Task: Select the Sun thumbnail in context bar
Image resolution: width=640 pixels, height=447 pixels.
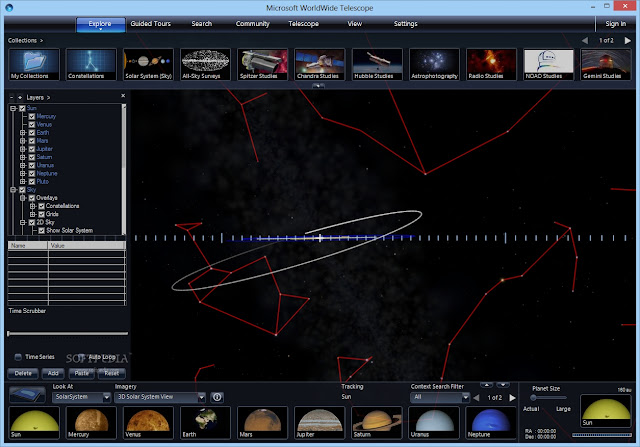Action: click(34, 423)
